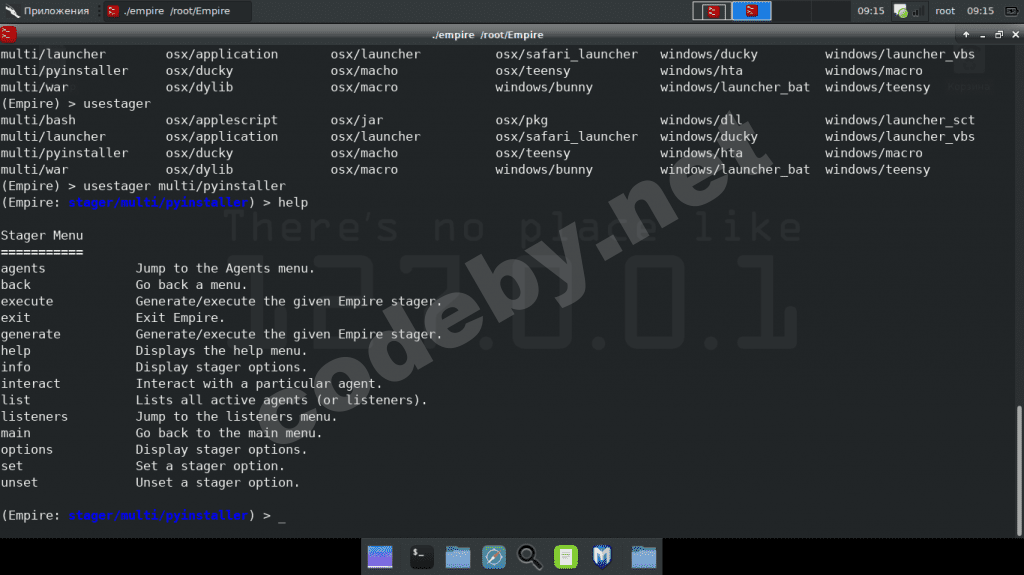Click the 'agents' command in help list
The width and height of the screenshot is (1024, 575).
23,269
